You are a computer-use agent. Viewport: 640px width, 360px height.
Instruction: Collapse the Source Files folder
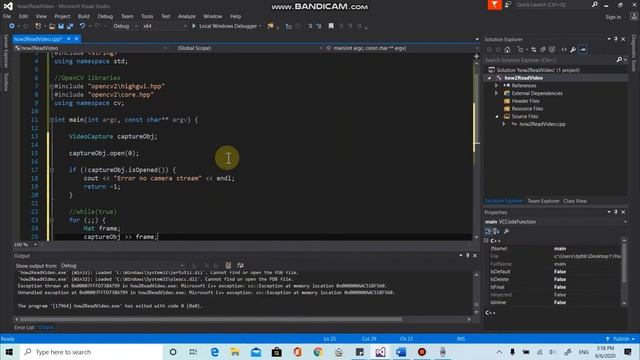tap(496, 117)
